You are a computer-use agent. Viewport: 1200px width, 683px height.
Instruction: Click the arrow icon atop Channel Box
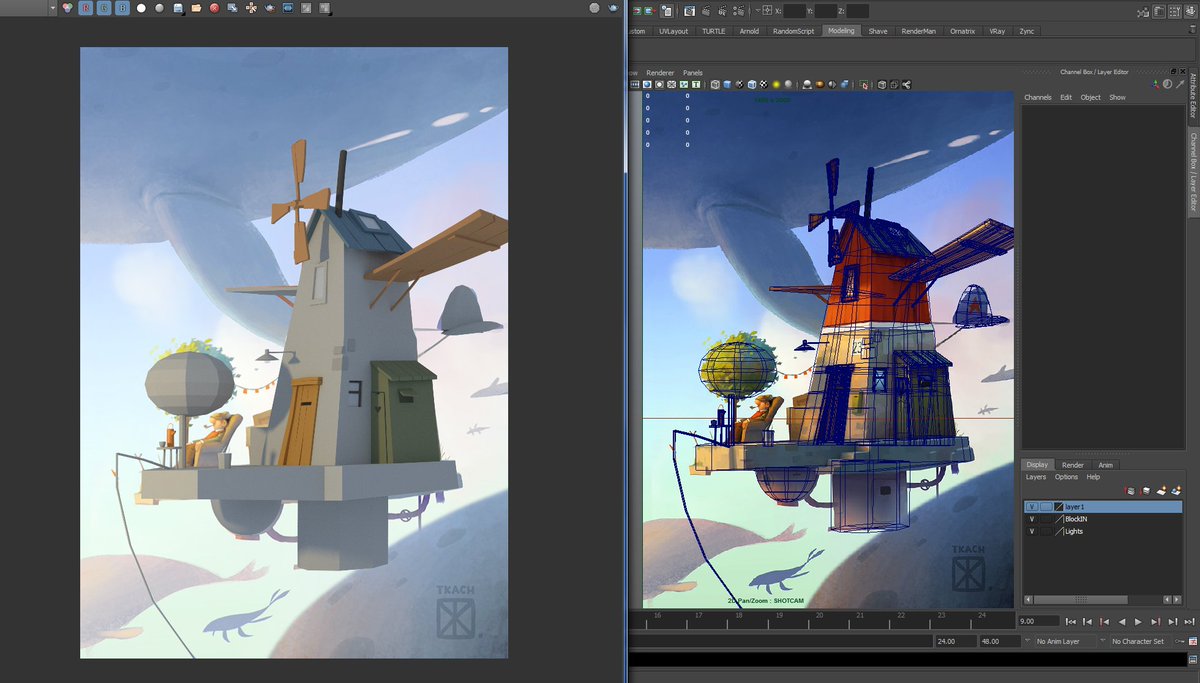1180,84
